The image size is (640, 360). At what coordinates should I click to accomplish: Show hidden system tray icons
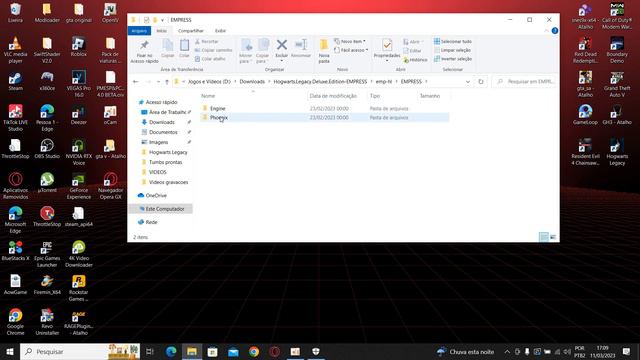pos(507,351)
